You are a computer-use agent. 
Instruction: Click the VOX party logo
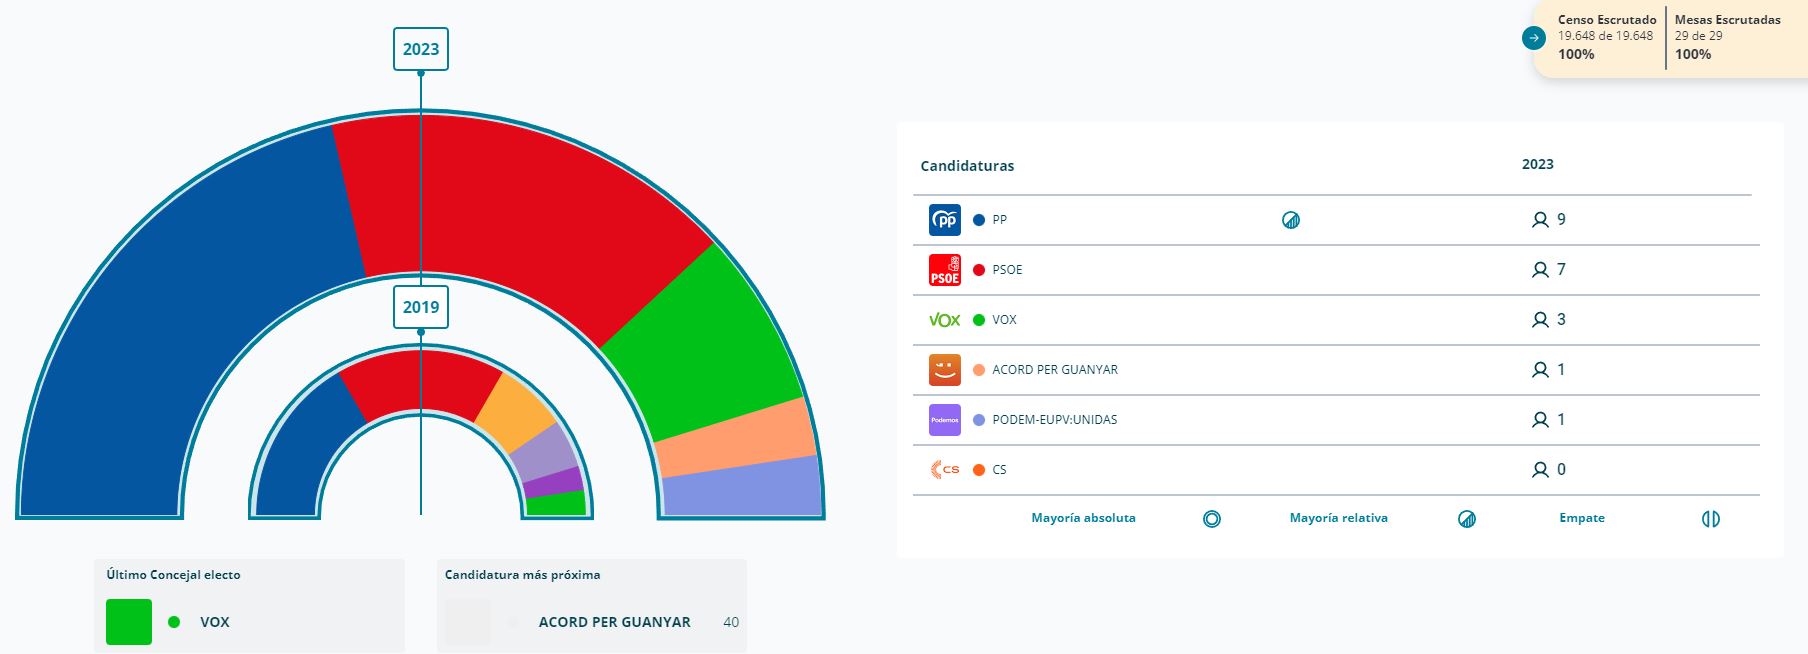click(944, 320)
